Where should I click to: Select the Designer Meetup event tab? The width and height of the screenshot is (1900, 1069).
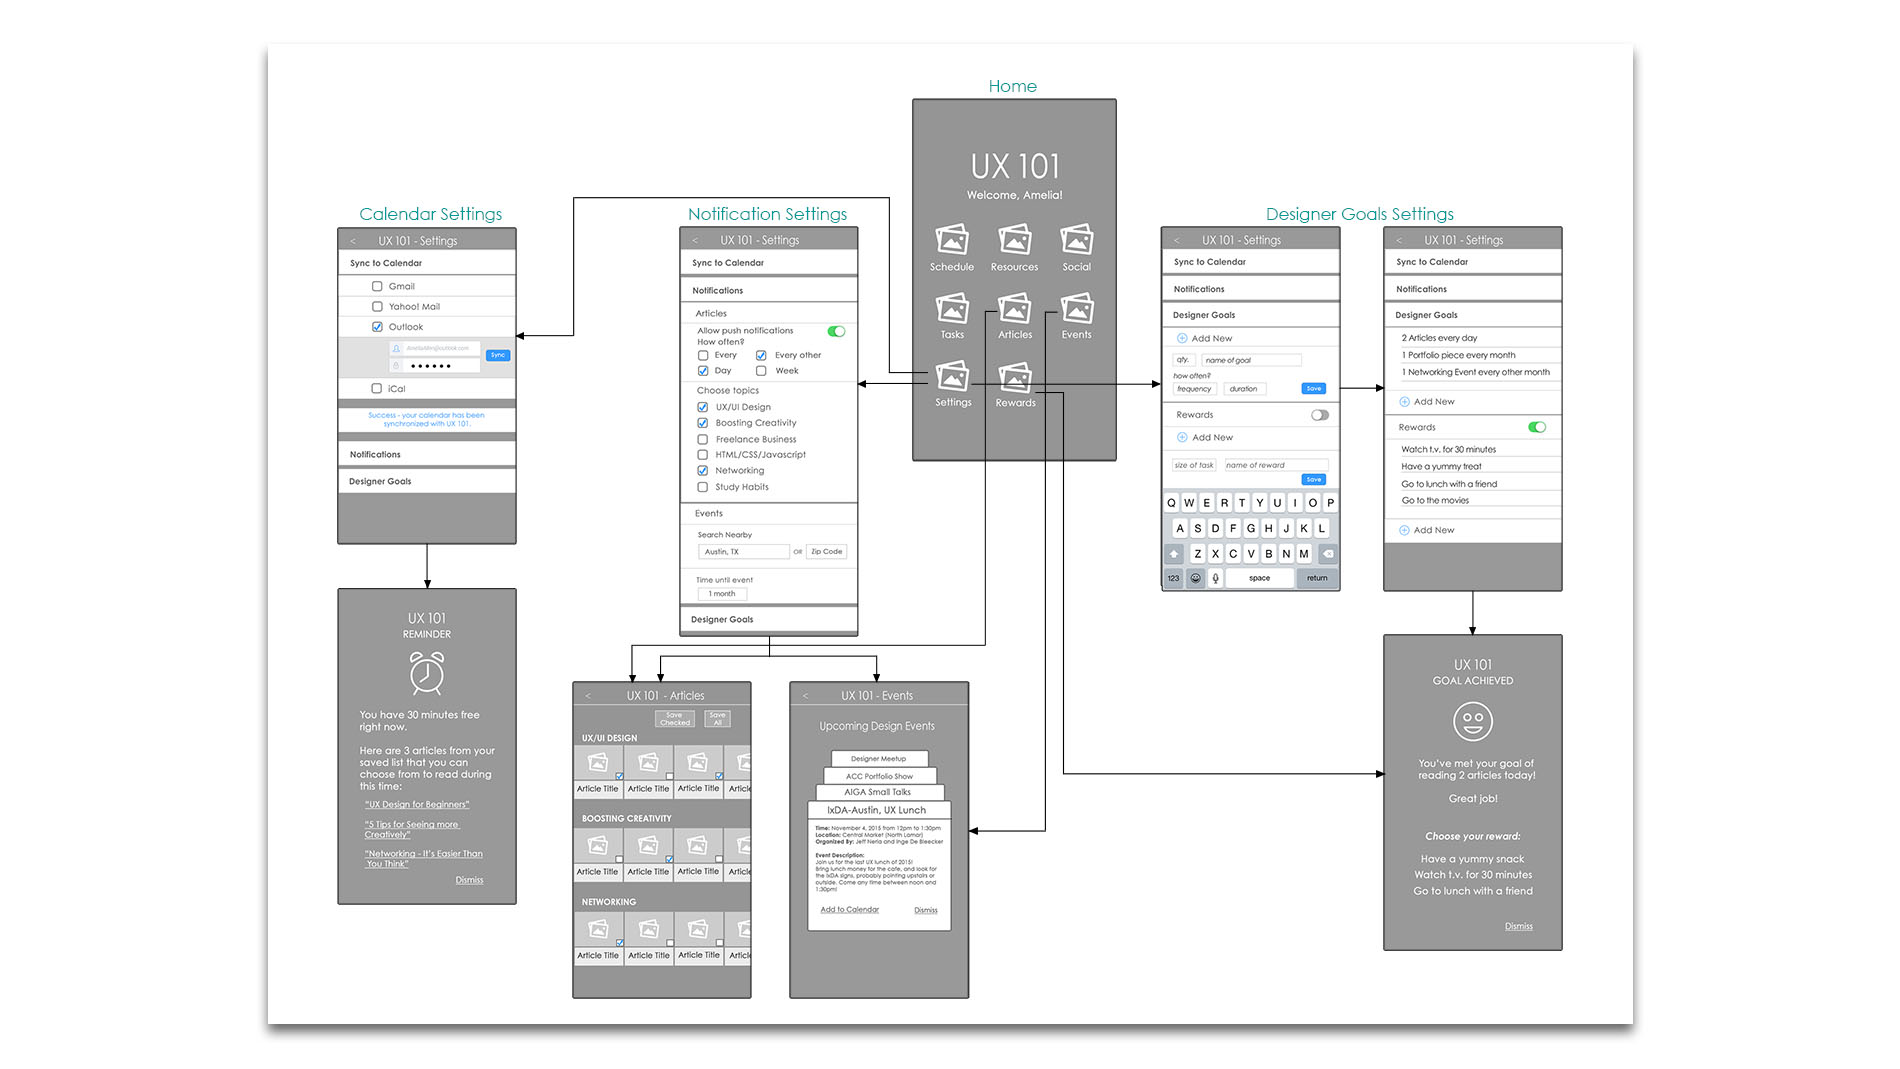tap(879, 759)
